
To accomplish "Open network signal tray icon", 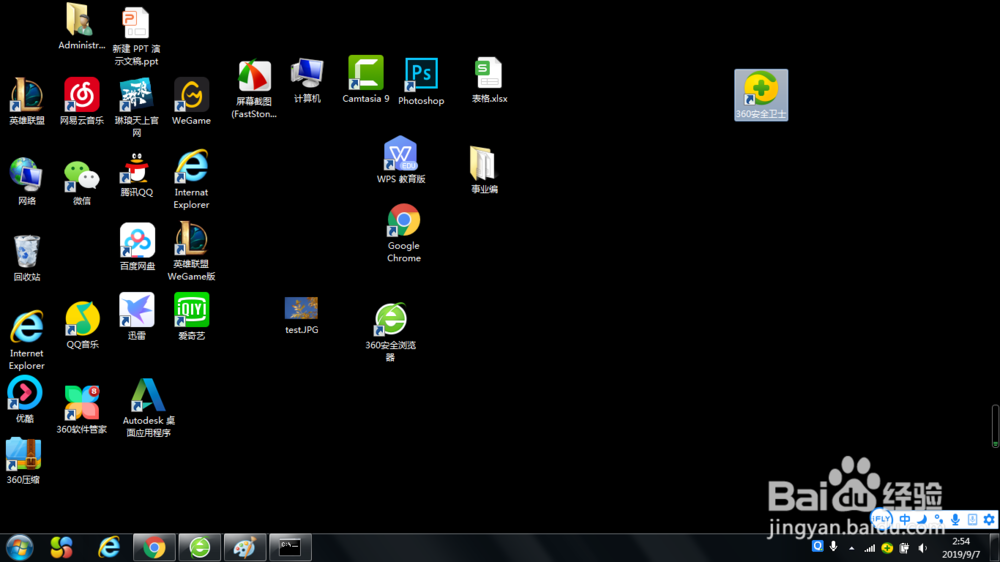I will pos(869,548).
